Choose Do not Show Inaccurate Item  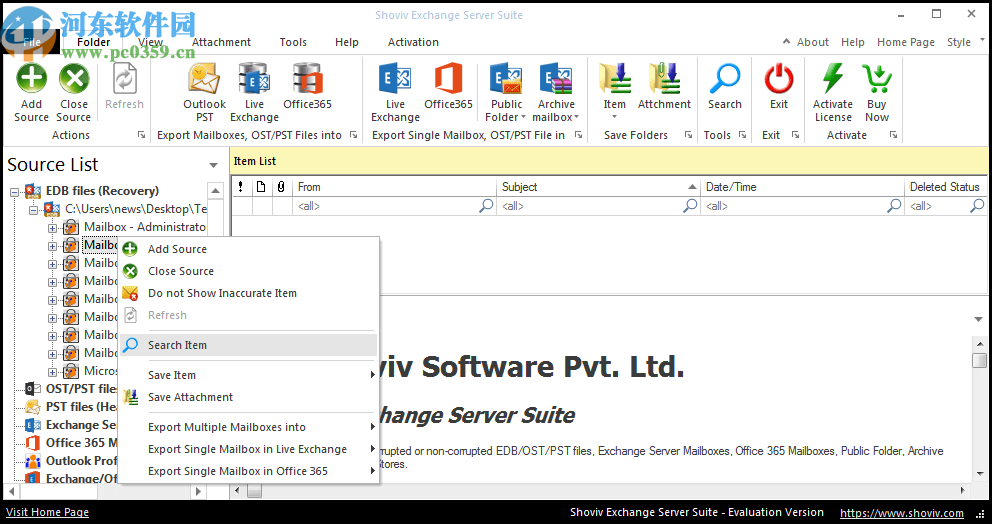pos(249,293)
